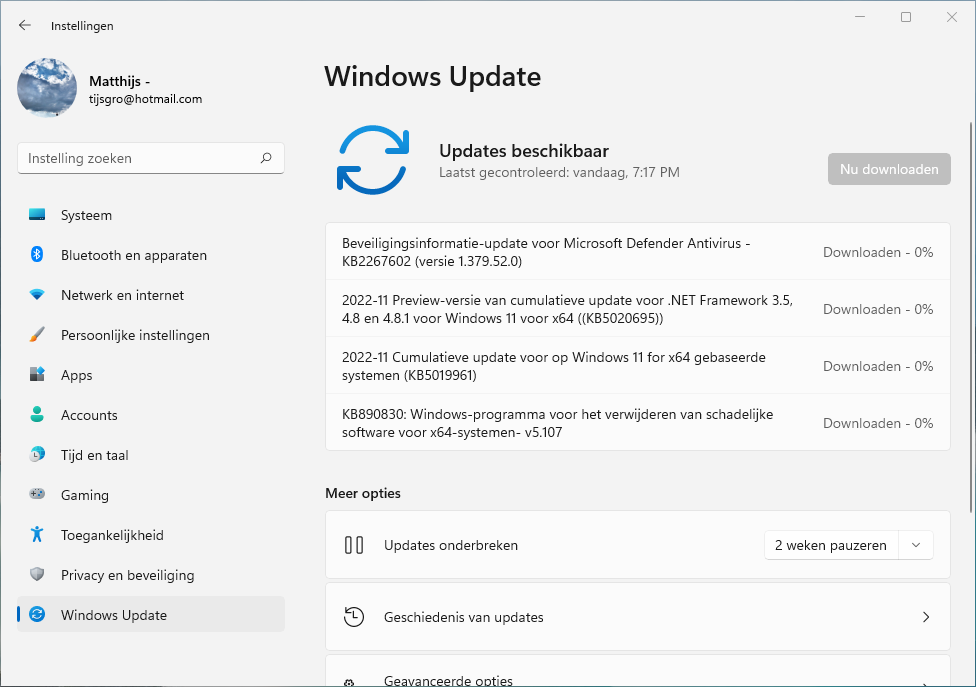This screenshot has height=687, width=976.
Task: Click the Netwerk en internet wifi icon
Action: tap(37, 295)
